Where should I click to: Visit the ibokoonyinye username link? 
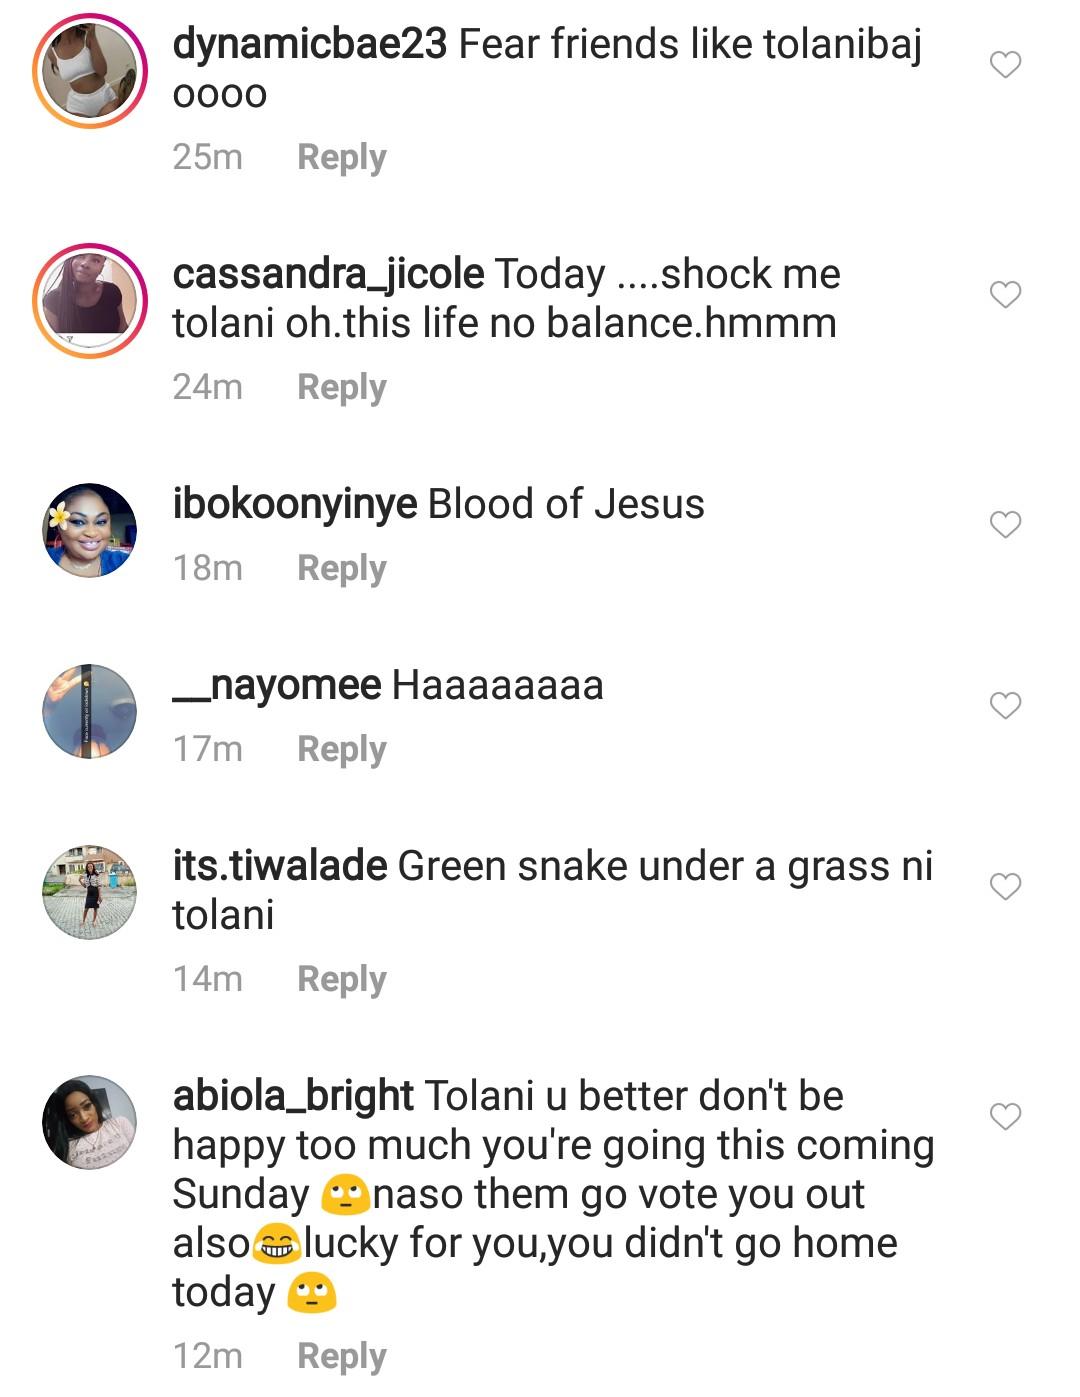(x=295, y=504)
